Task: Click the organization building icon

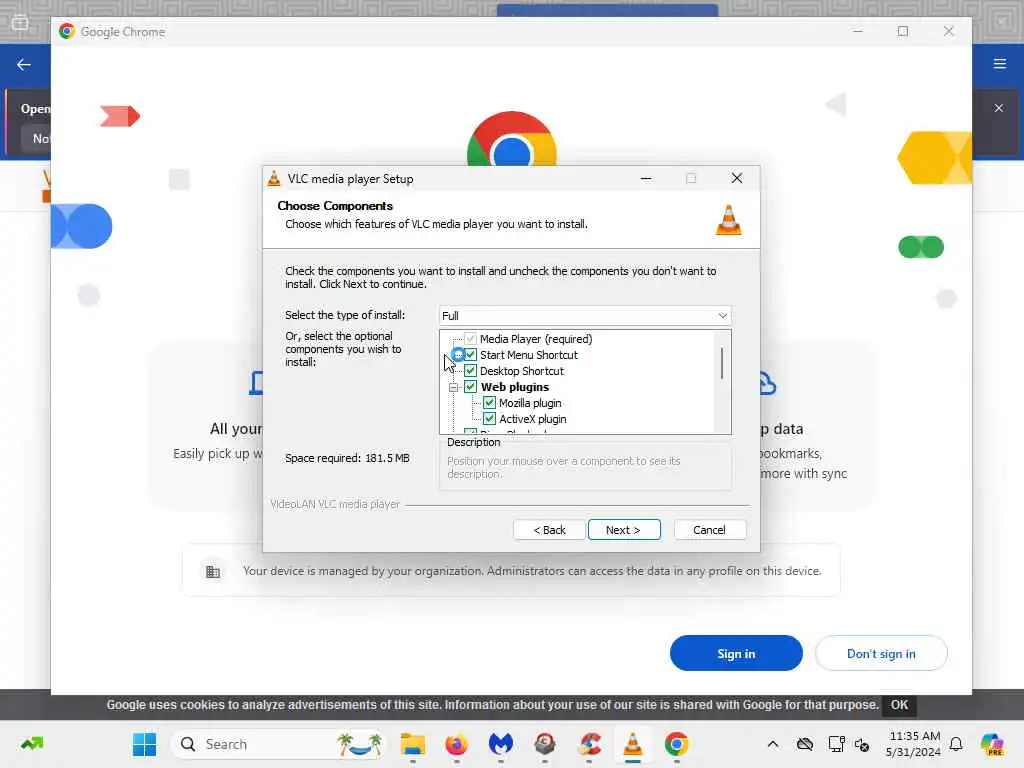Action: coord(213,572)
